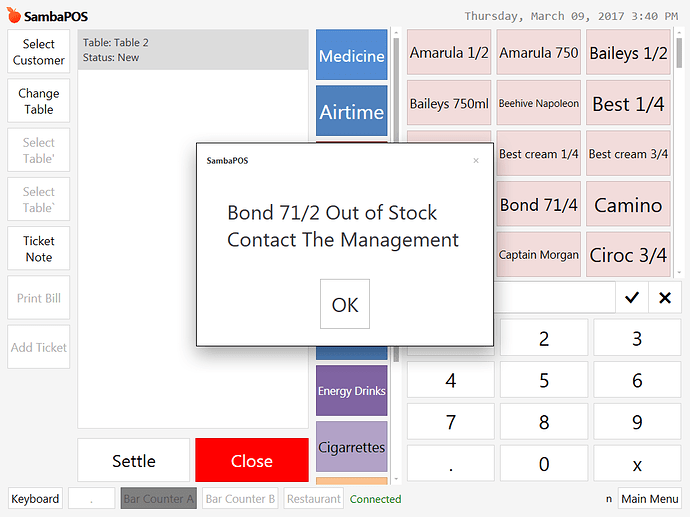Close the out of stock dialog
This screenshot has height=517, width=690.
pyautogui.click(x=345, y=304)
